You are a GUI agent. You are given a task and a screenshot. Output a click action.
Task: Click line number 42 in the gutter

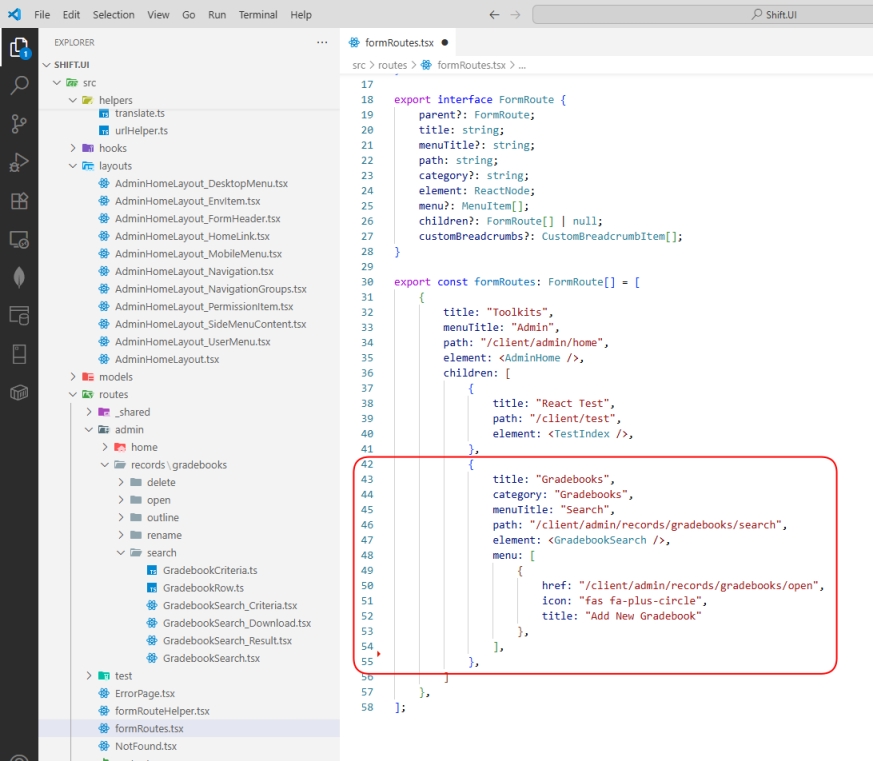[367, 464]
